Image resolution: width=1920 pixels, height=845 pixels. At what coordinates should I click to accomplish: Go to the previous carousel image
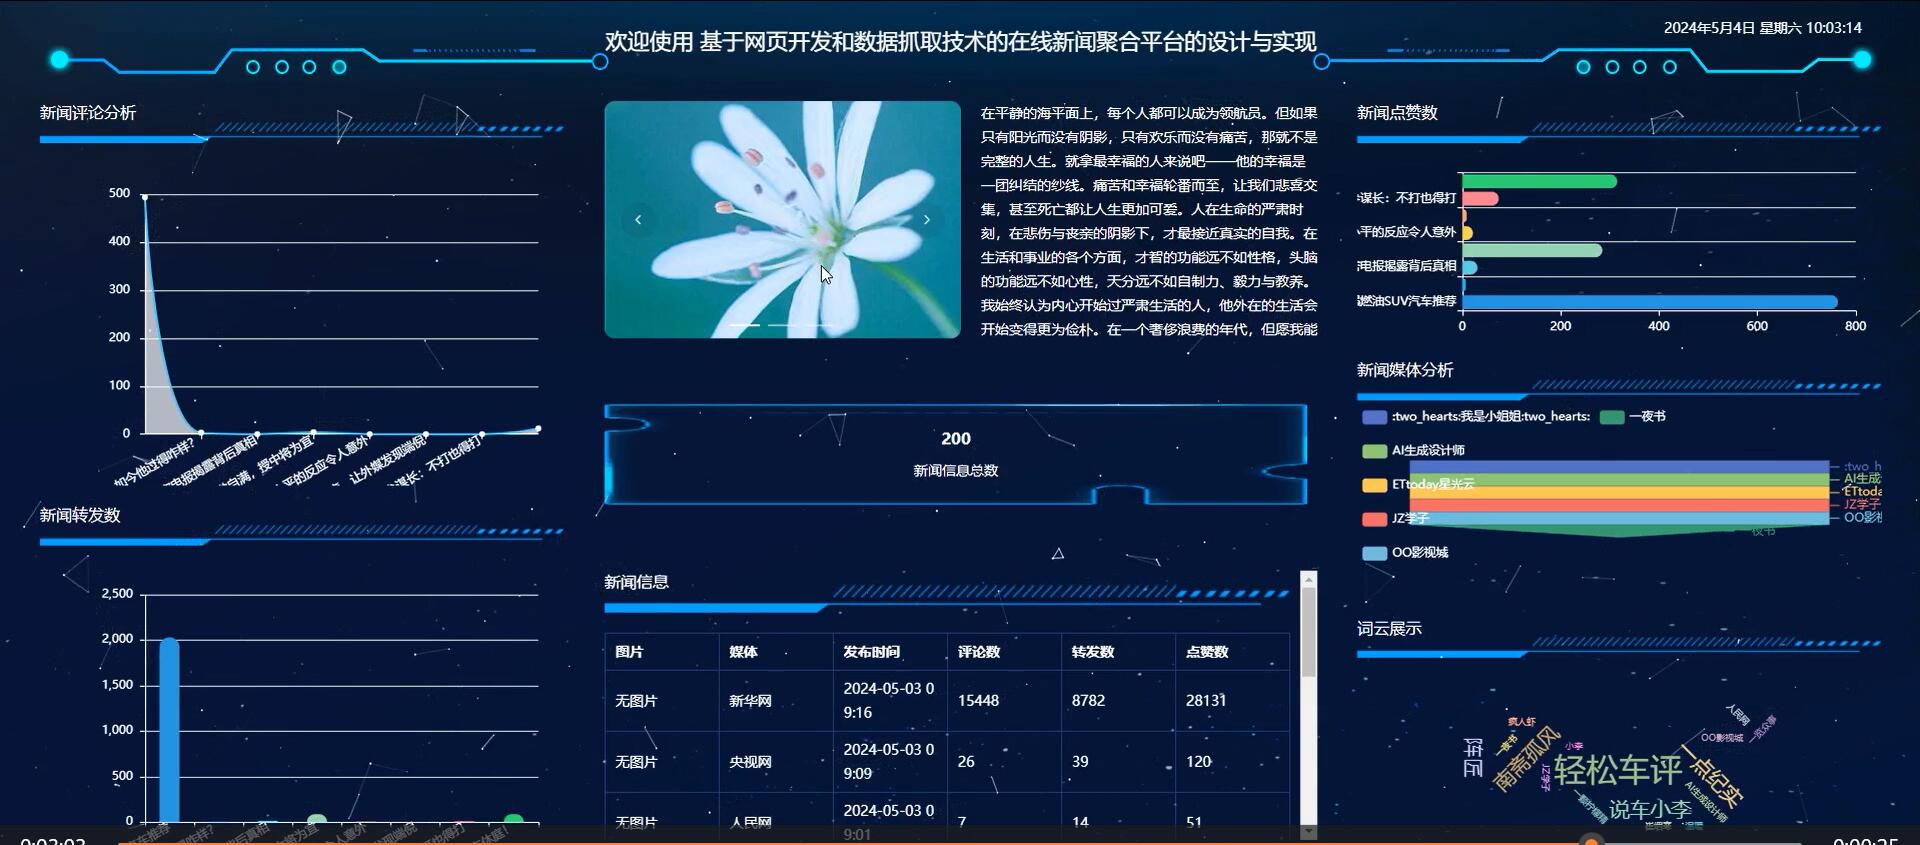tap(638, 219)
